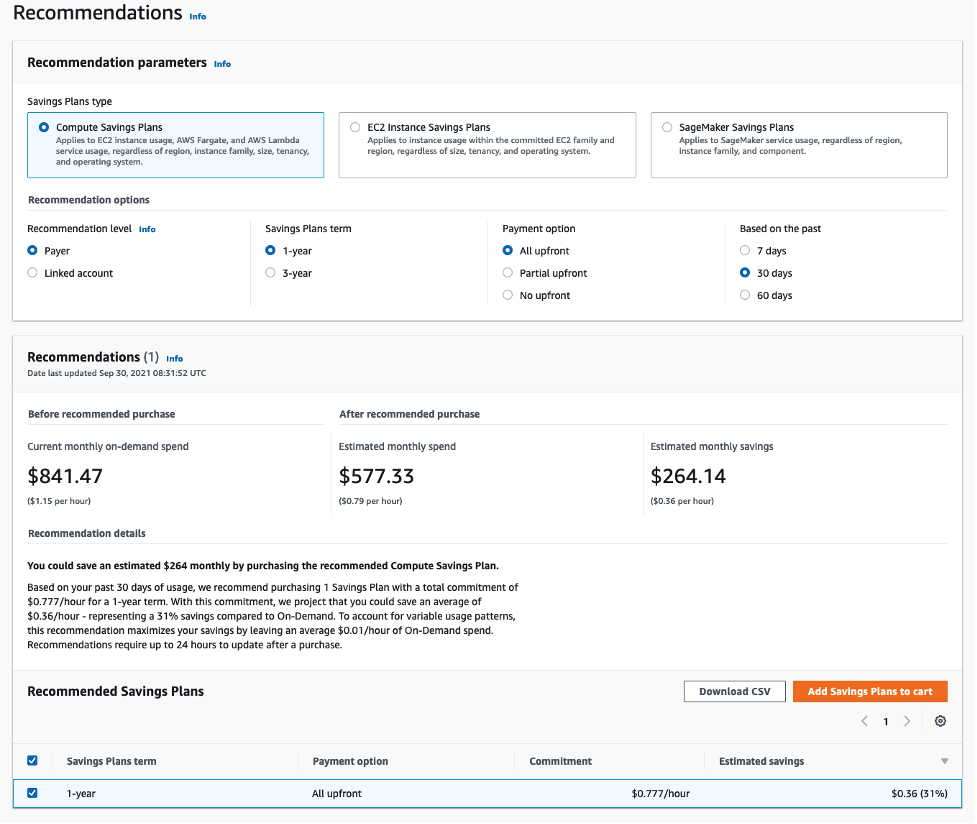Go to next page of savings plans
This screenshot has width=977, height=824.
(907, 721)
